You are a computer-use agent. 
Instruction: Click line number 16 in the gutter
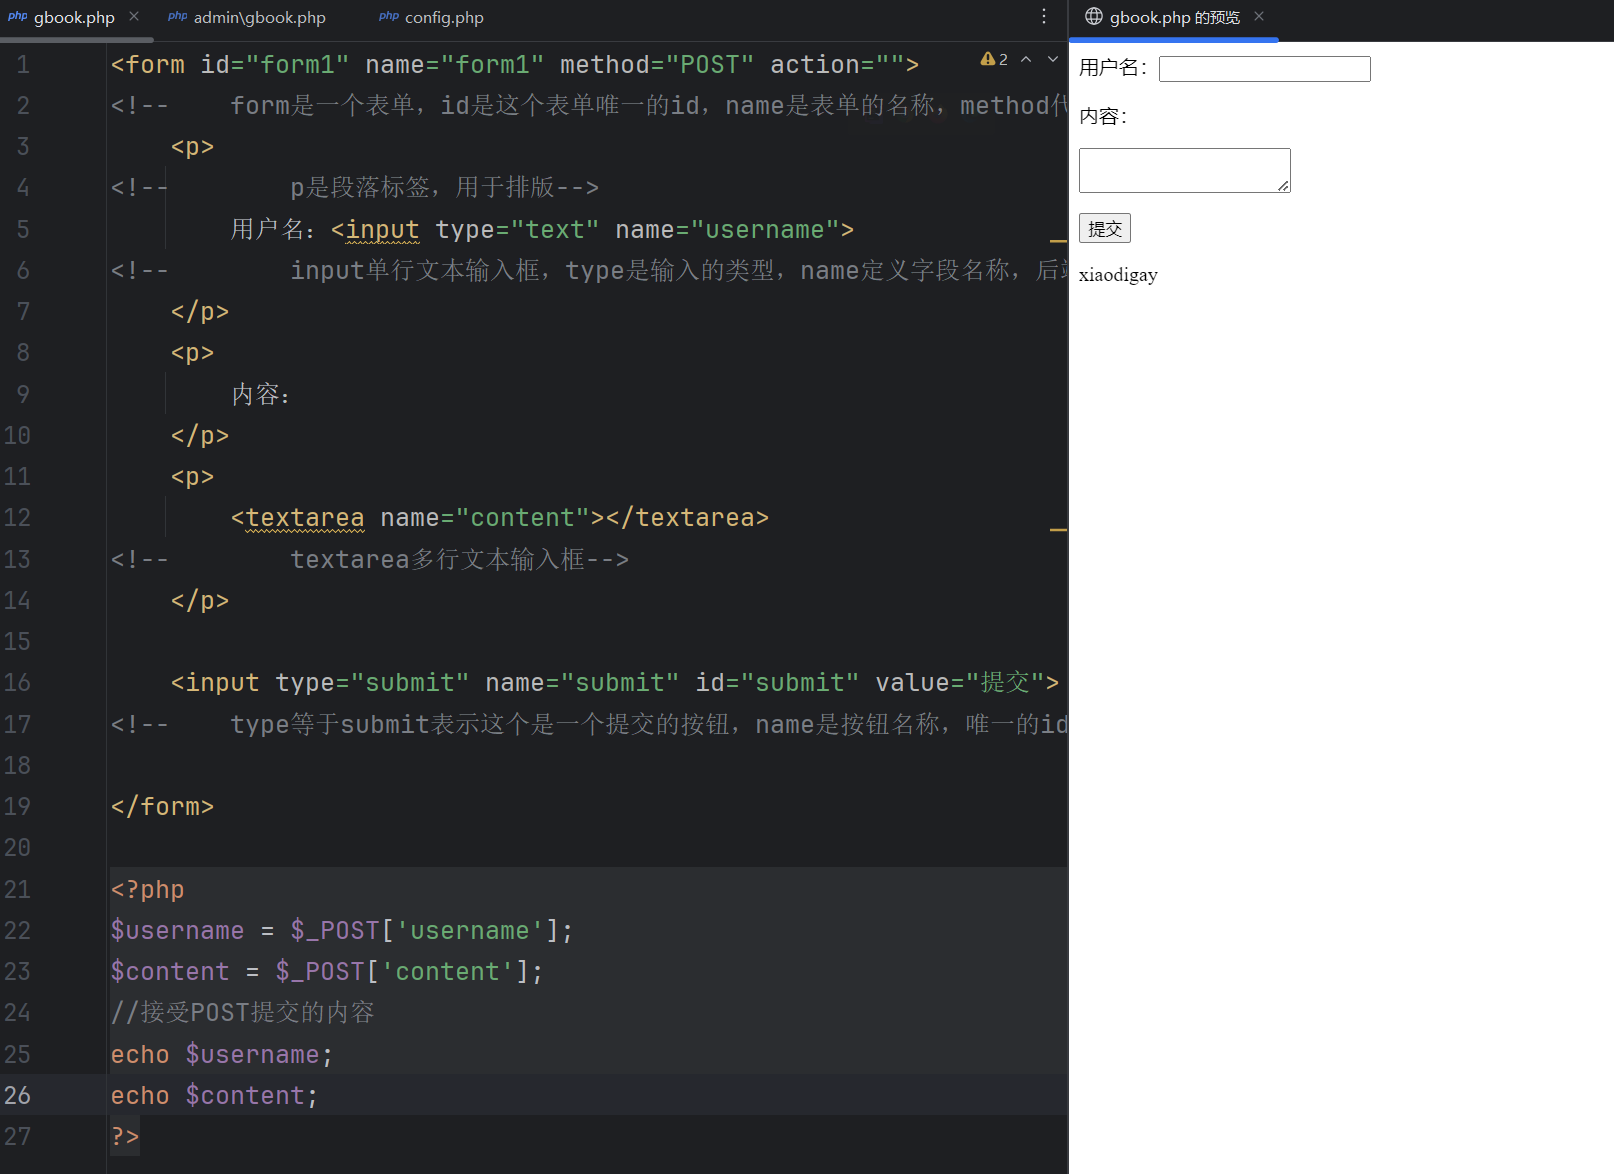click(17, 683)
